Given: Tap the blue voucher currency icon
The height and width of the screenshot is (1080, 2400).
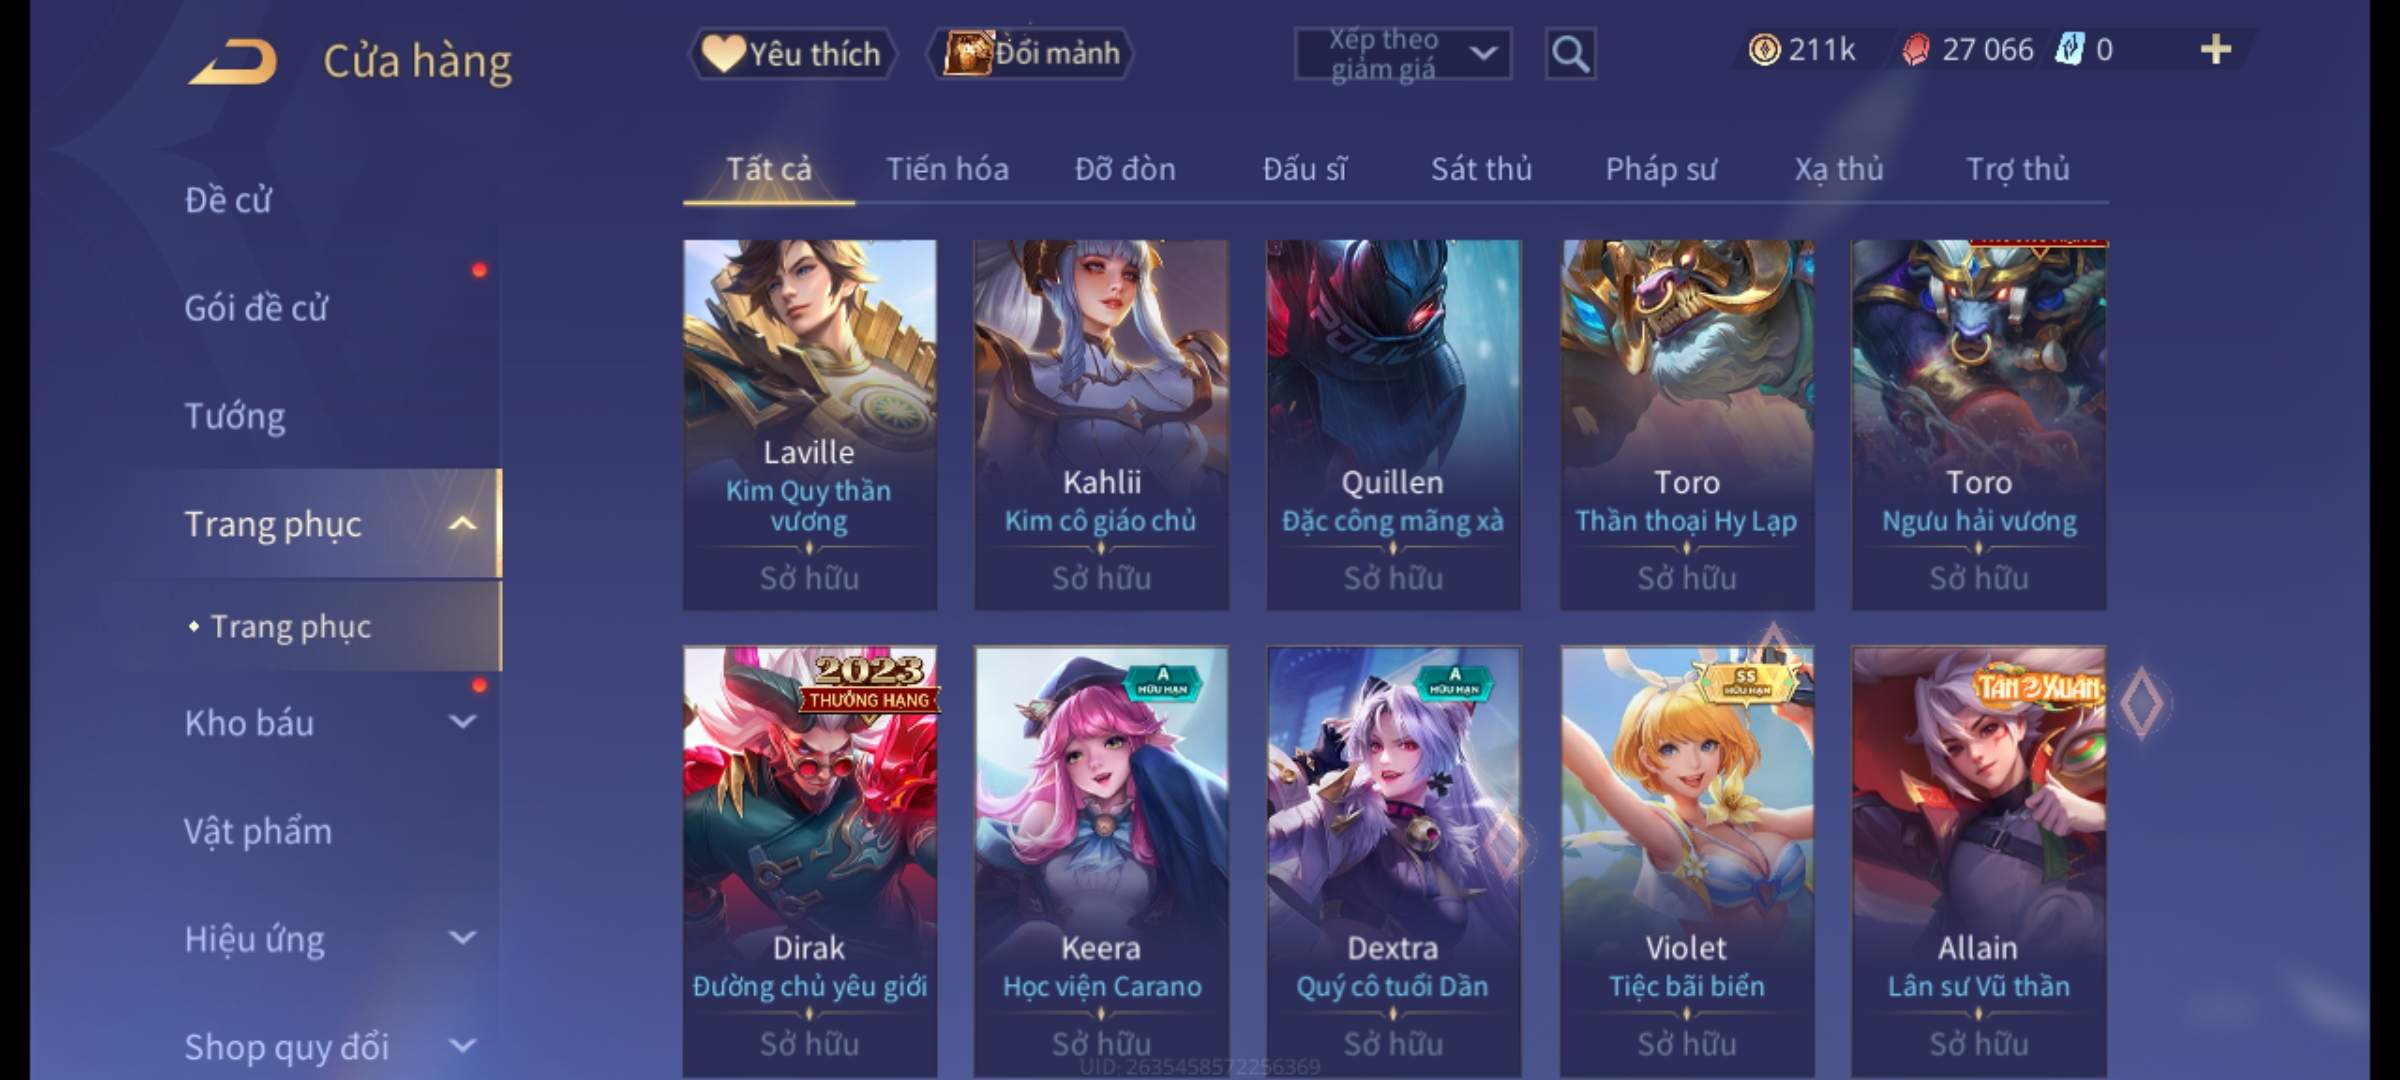Looking at the screenshot, I should click(x=2068, y=49).
